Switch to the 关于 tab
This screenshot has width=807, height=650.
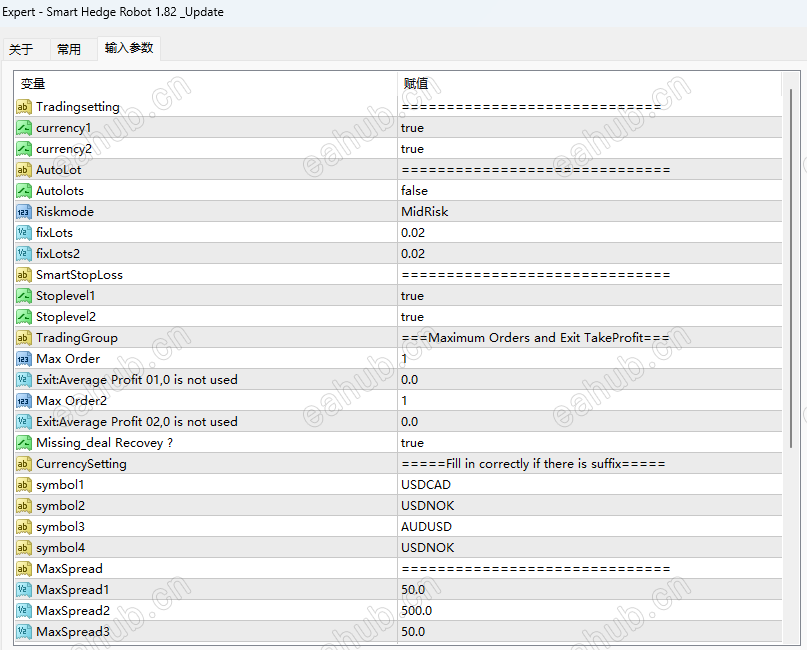[x=21, y=49]
